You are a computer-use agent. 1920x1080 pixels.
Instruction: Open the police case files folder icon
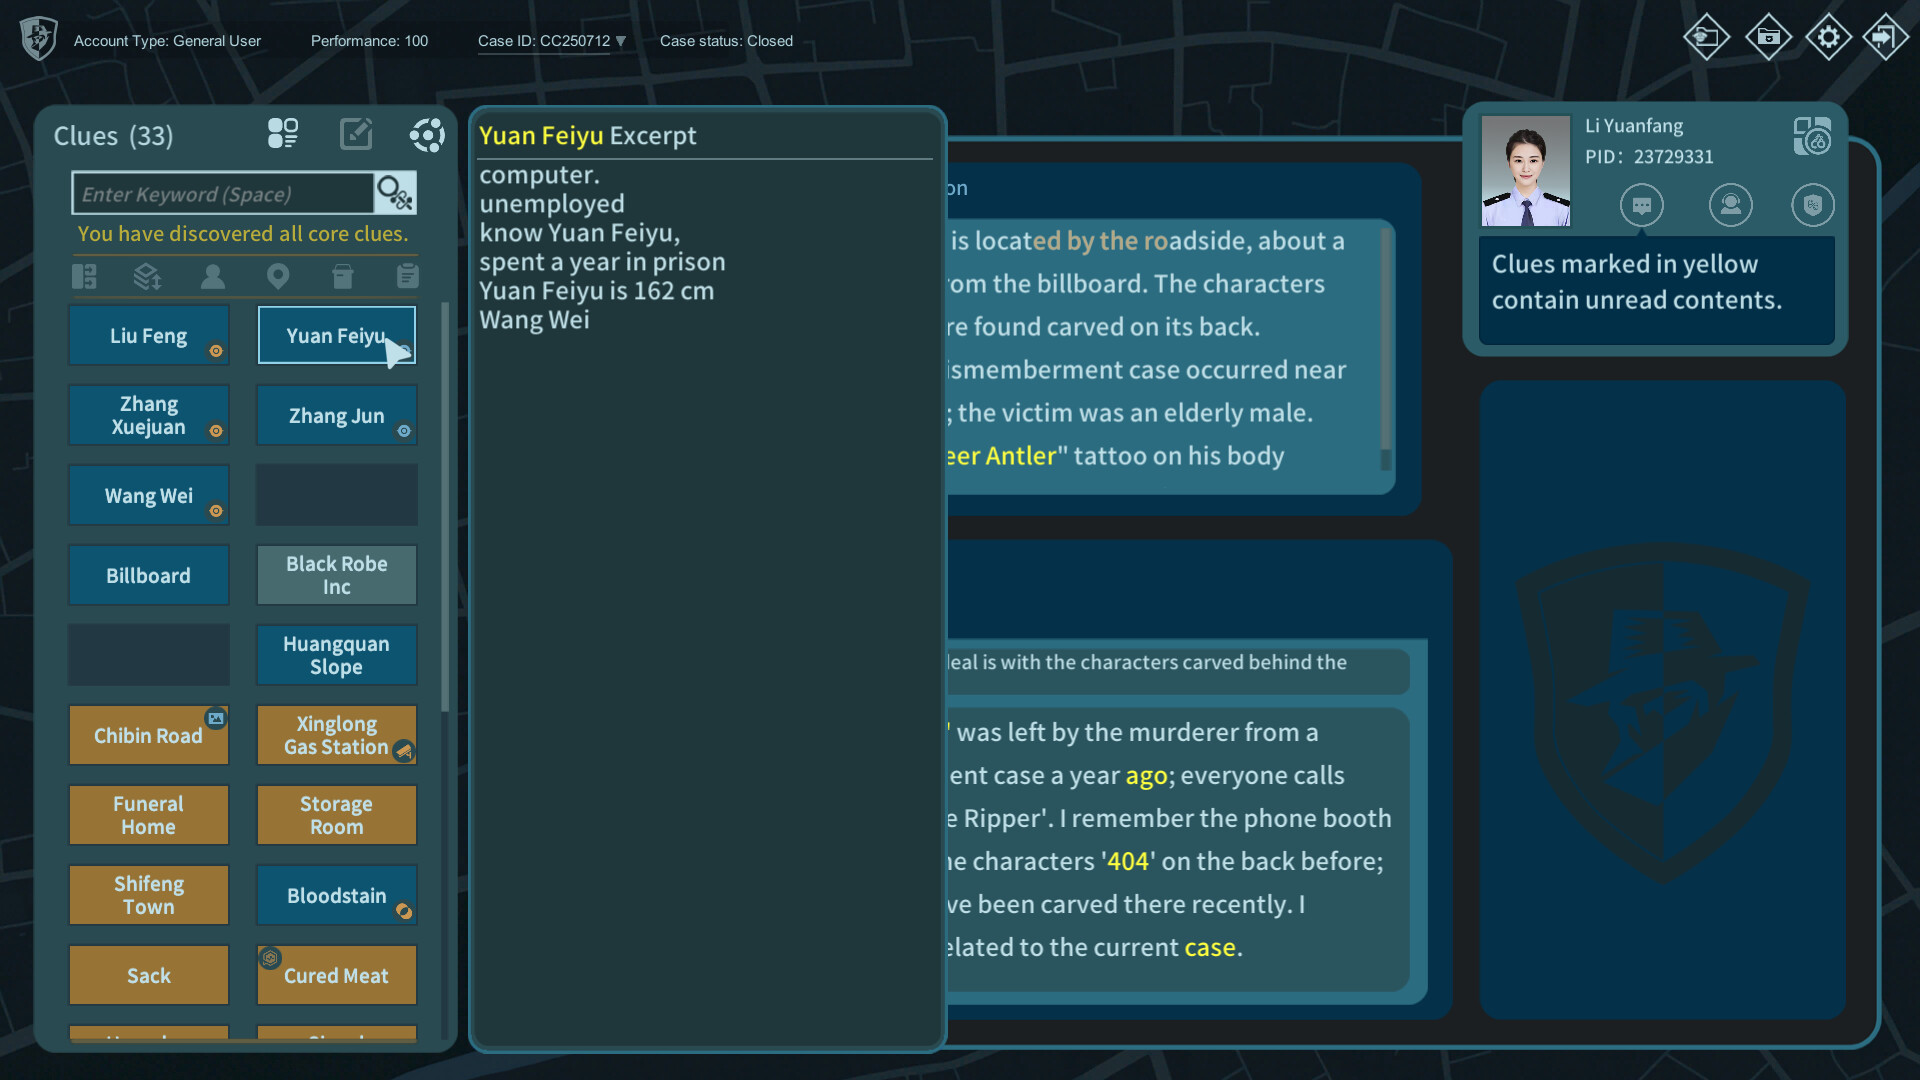(x=1707, y=37)
